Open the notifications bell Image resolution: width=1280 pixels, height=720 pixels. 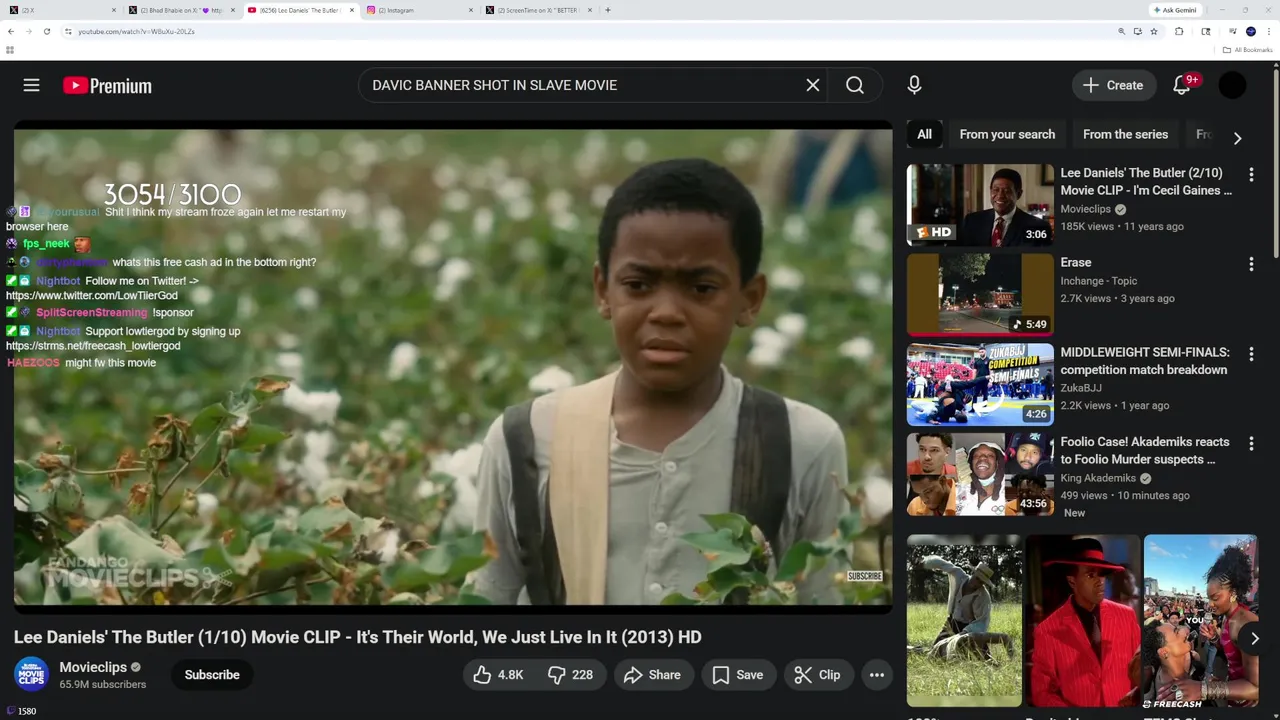[x=1182, y=86]
